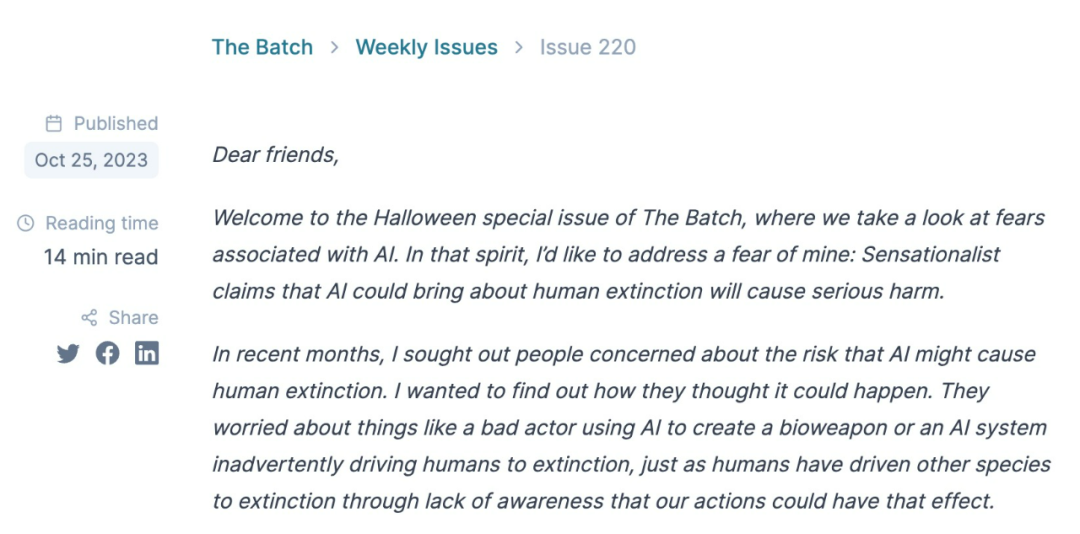Screen dimensions: 1080x534
Task: Open The Batch breadcrumb link
Action: point(262,47)
